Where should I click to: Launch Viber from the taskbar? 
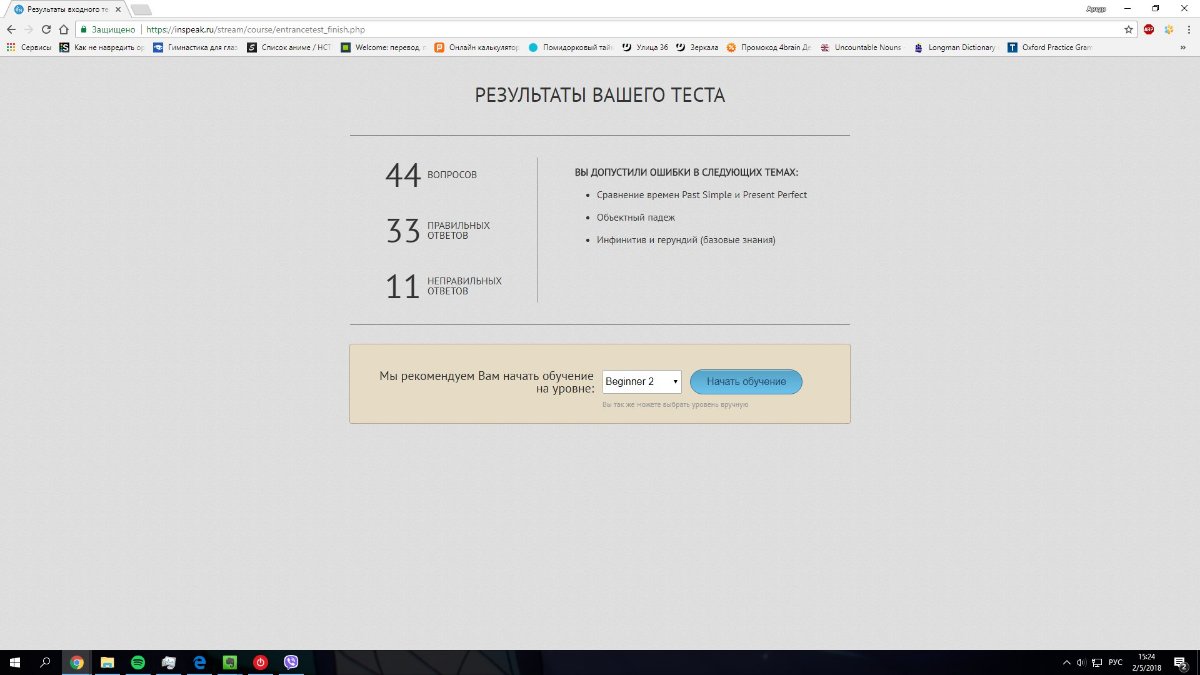coord(291,662)
